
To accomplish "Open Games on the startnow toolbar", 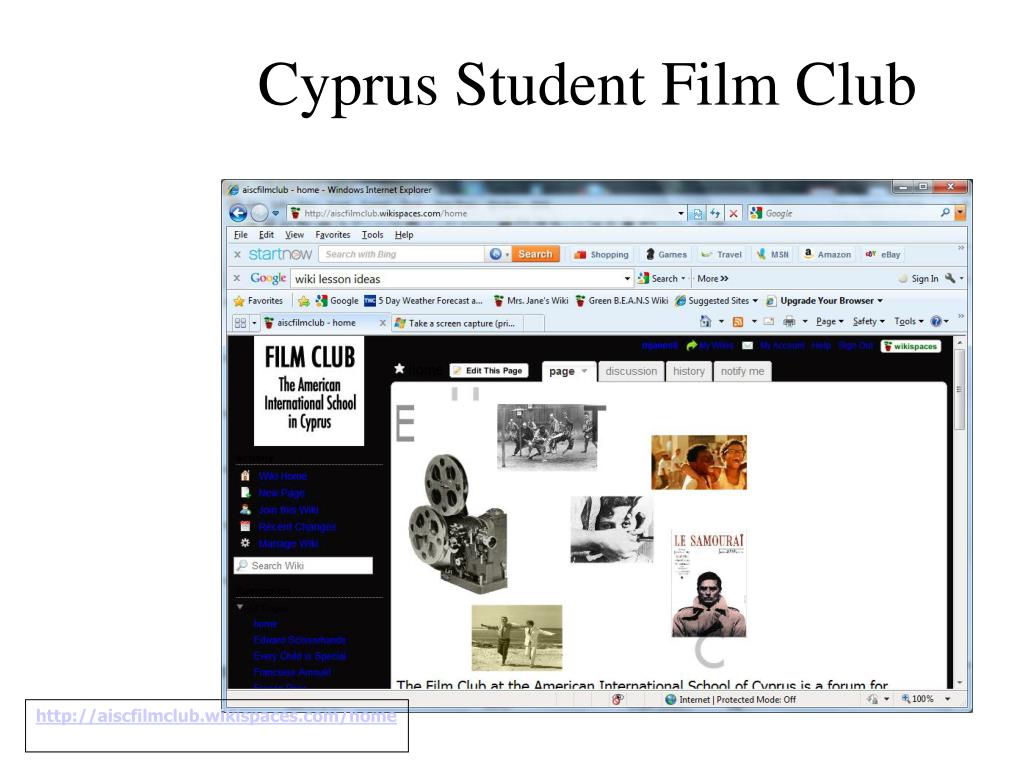I will click(665, 255).
